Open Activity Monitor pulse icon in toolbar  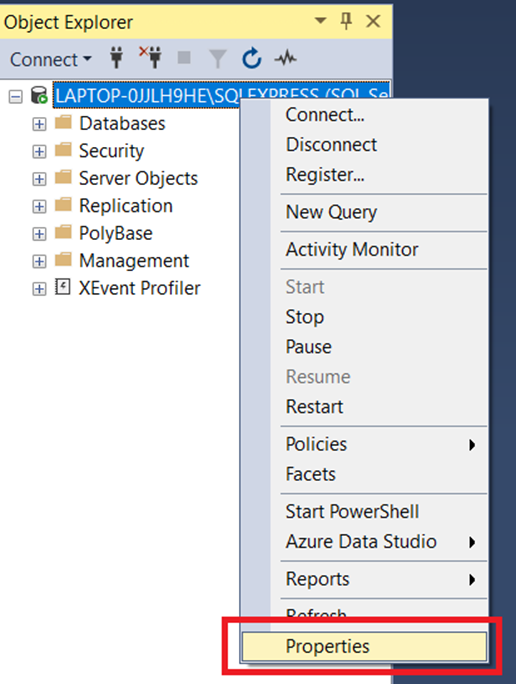pyautogui.click(x=286, y=58)
